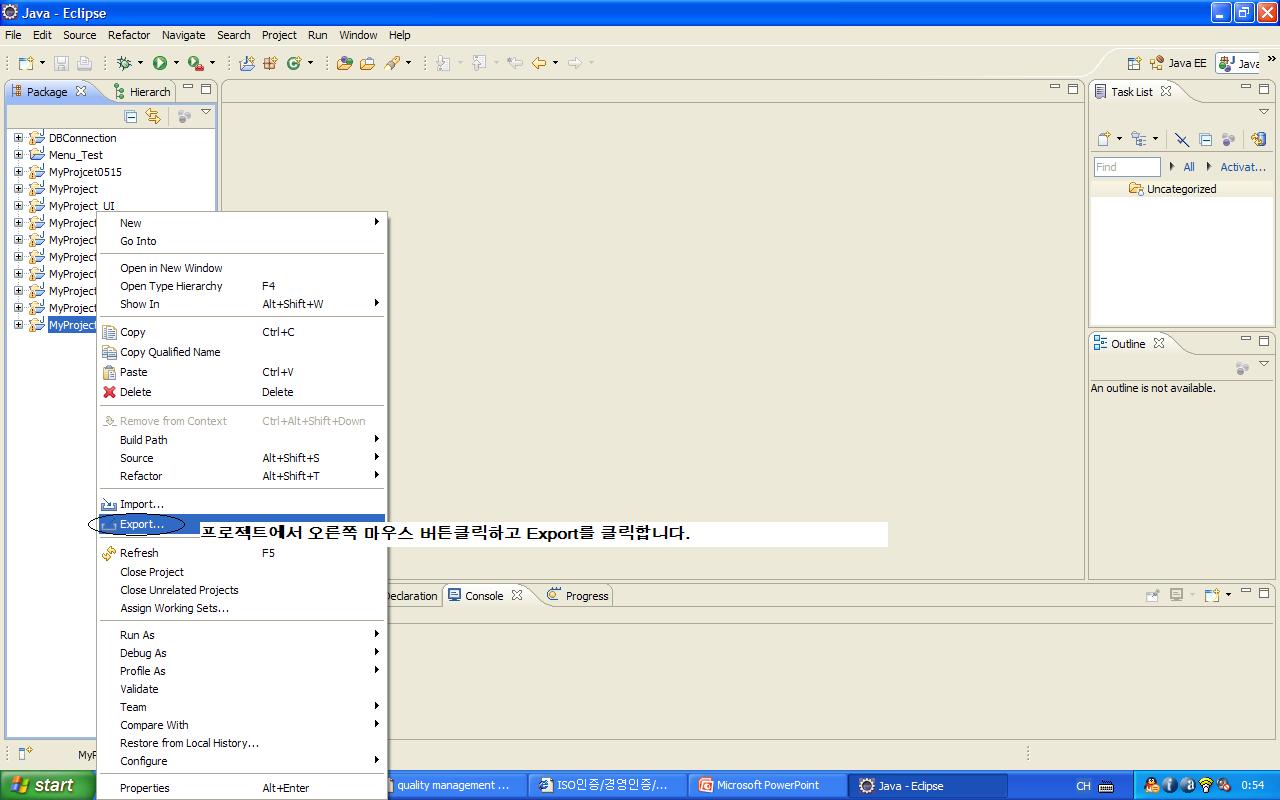The height and width of the screenshot is (800, 1280).
Task: Click the Open Perspective icon
Action: [x=1134, y=63]
